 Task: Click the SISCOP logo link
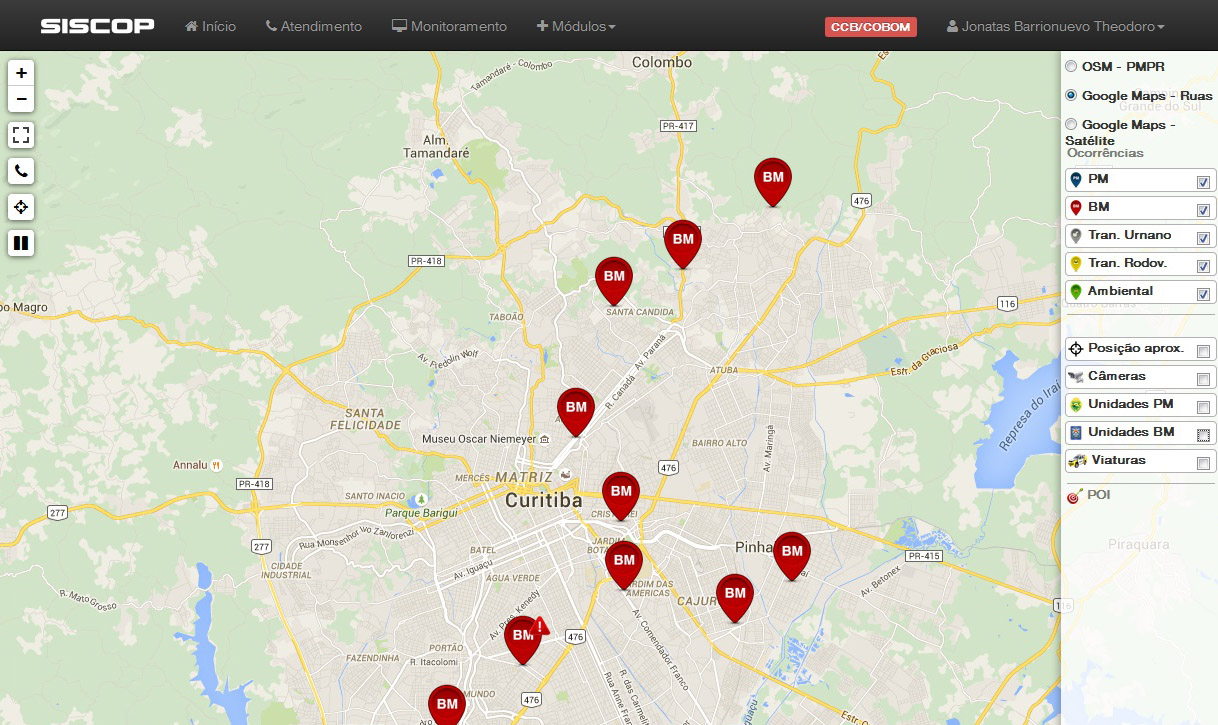pos(97,26)
